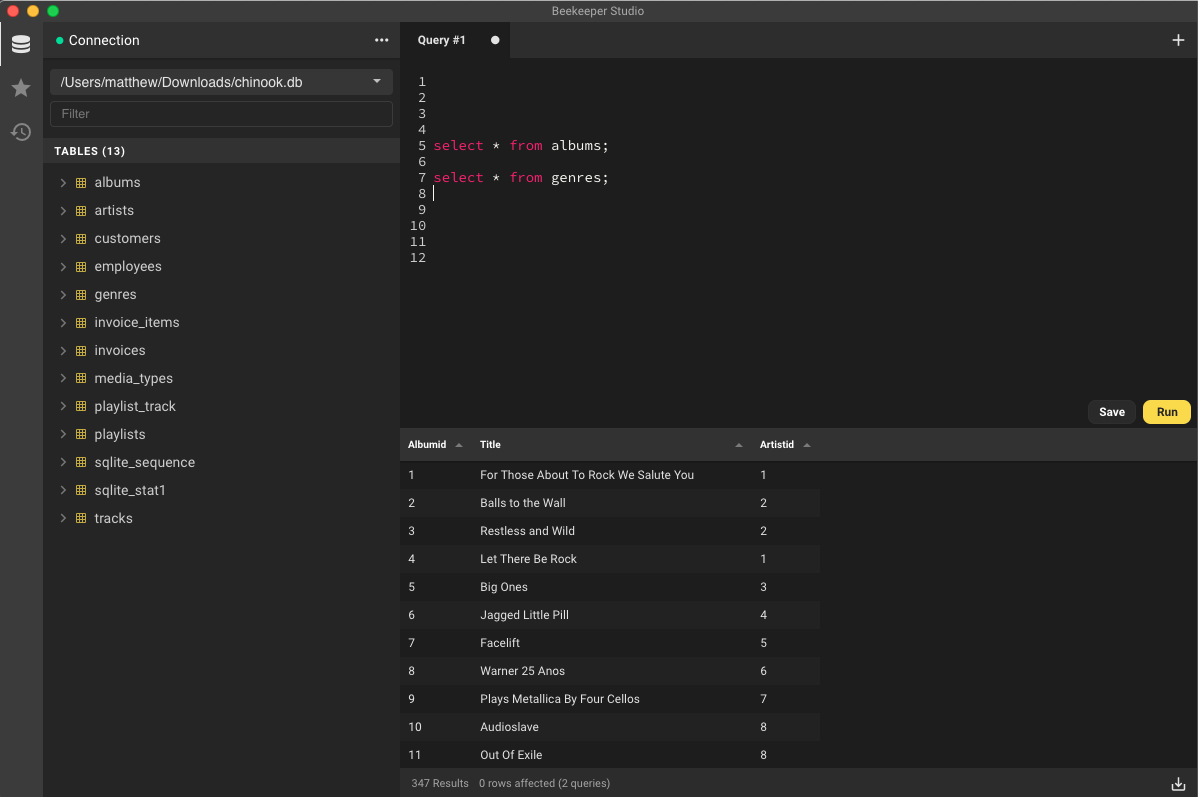This screenshot has width=1198, height=797.
Task: Click the playlist_track table grid icon
Action: pos(81,407)
